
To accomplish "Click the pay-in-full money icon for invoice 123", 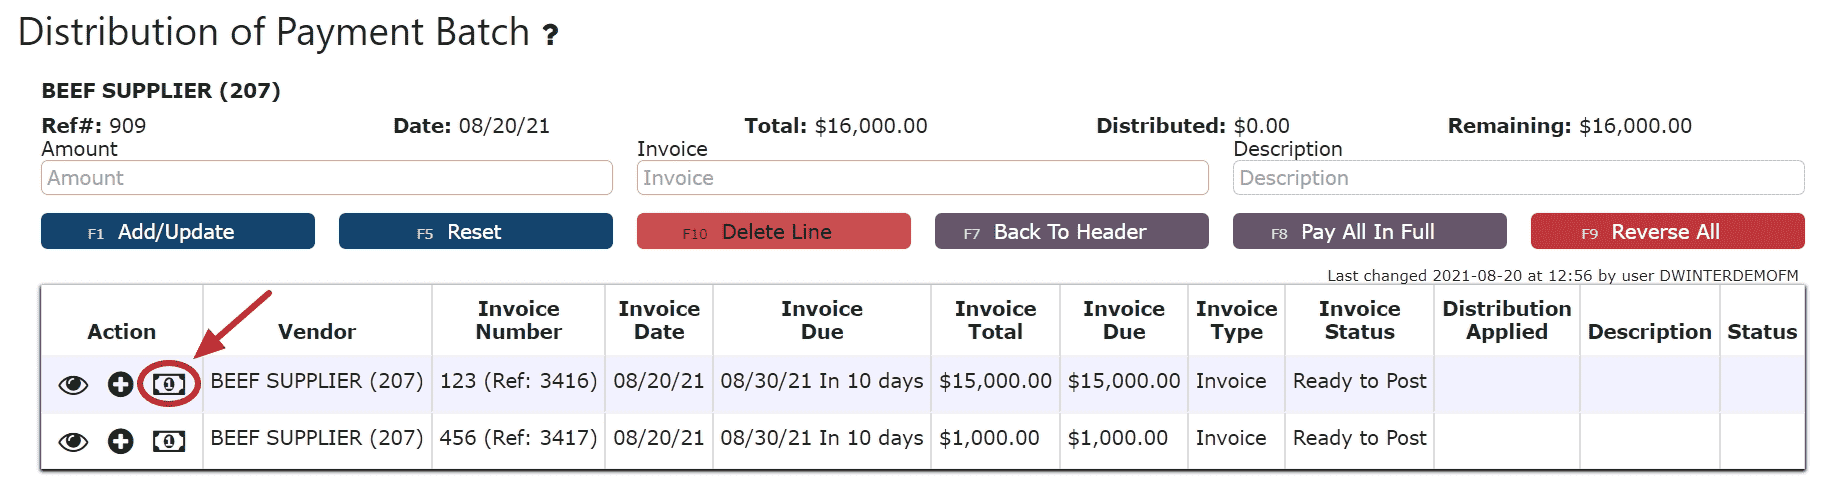I will 168,384.
